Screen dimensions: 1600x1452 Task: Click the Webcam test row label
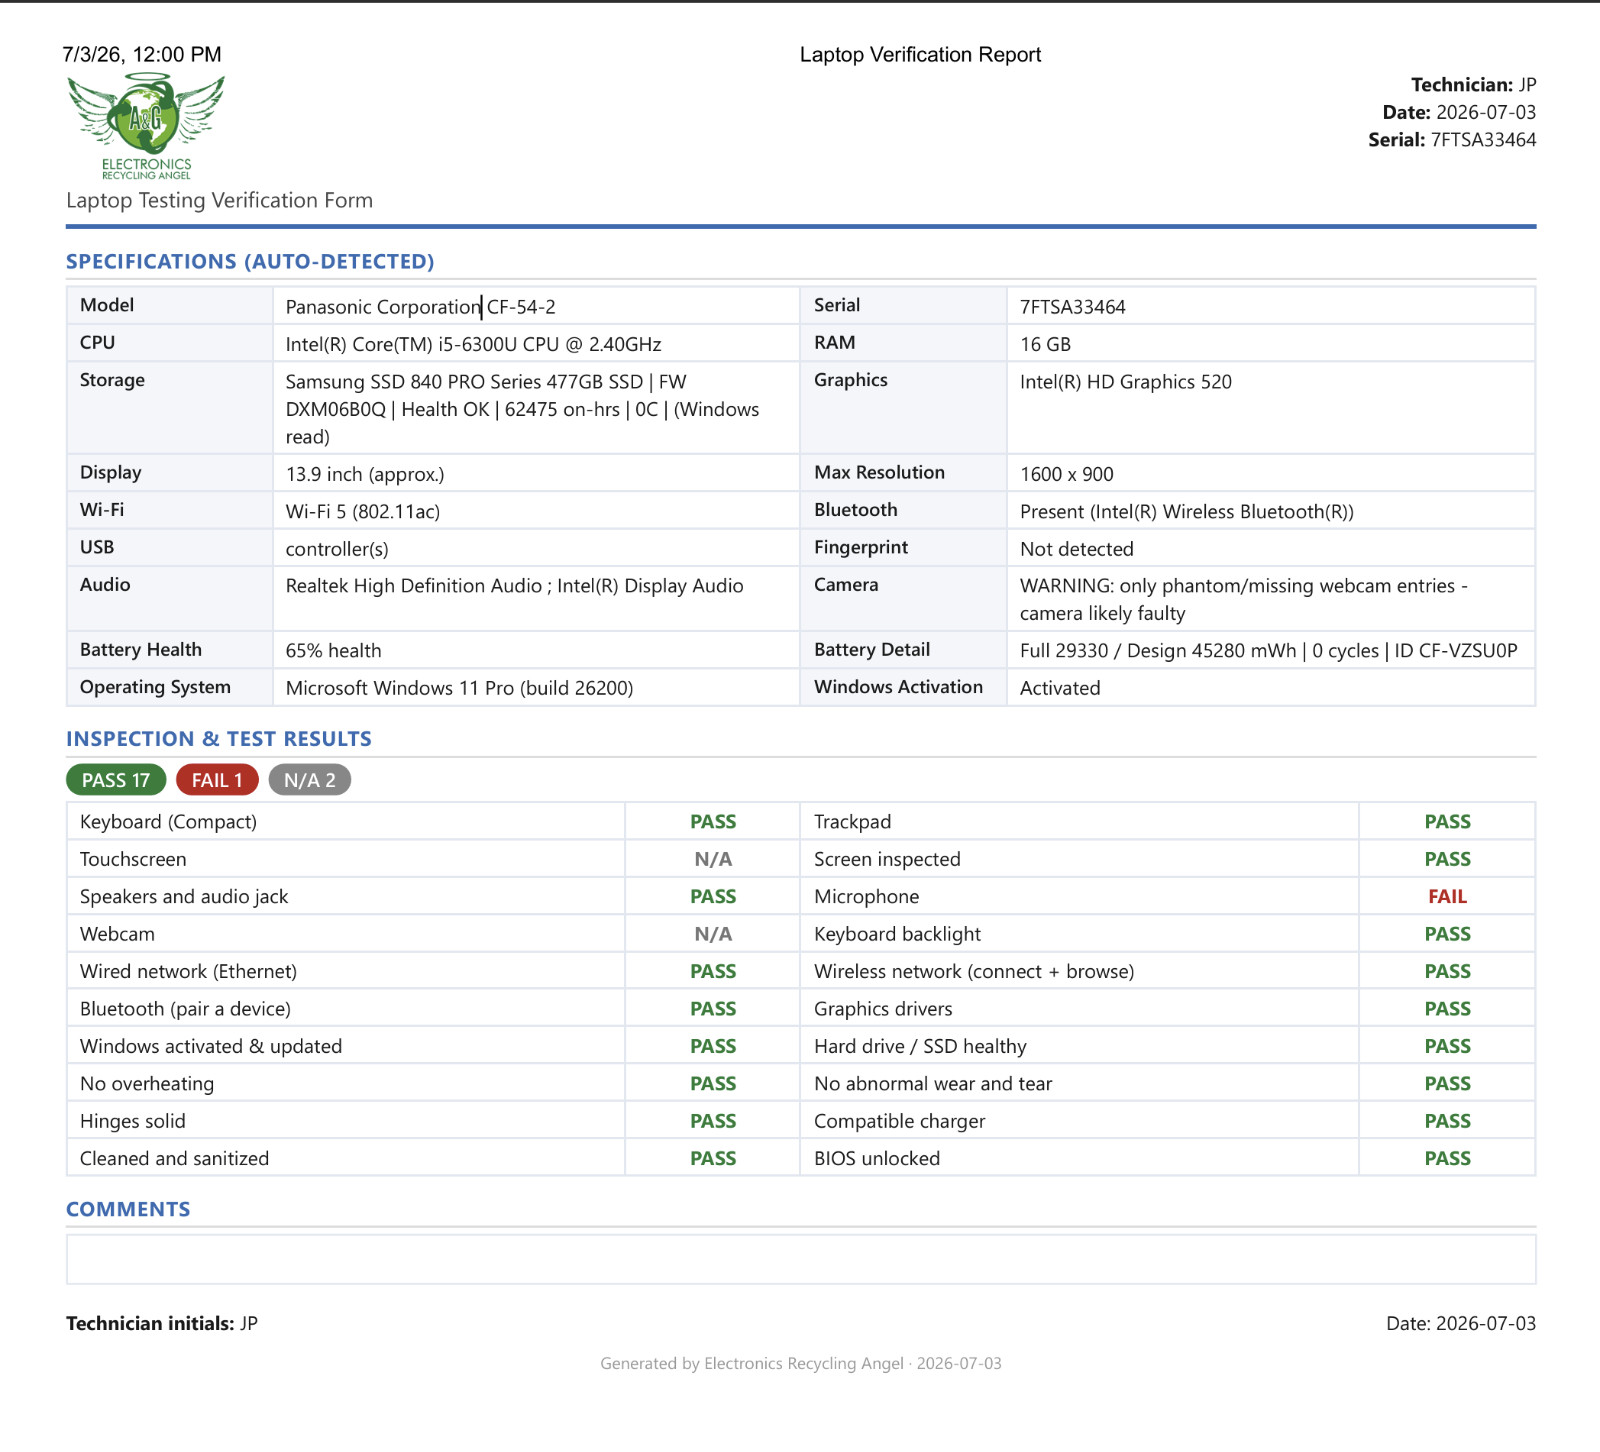[117, 934]
